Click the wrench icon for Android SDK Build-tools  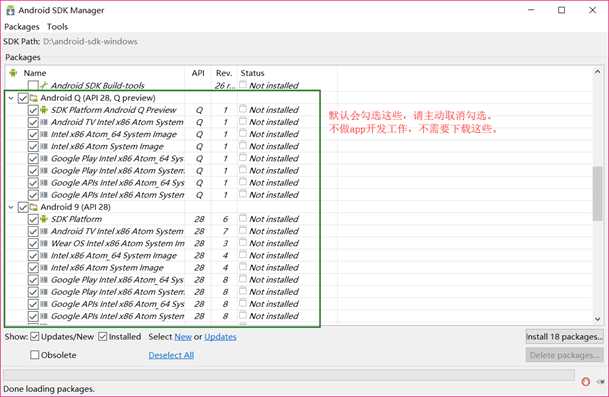point(44,85)
